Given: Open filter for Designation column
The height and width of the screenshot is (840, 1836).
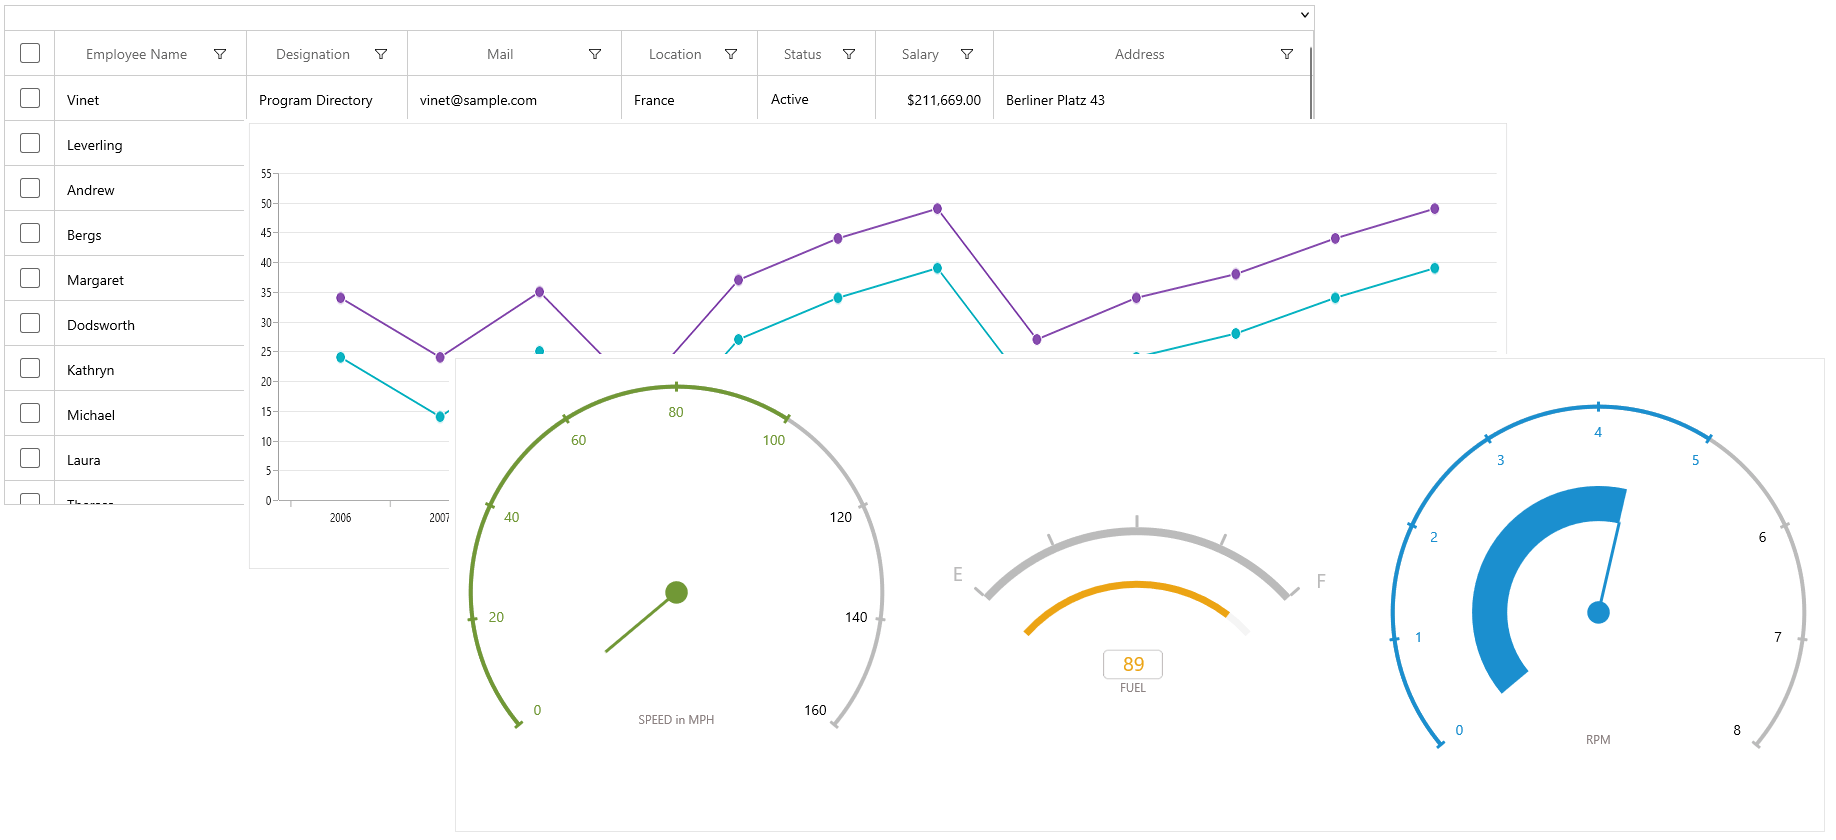Looking at the screenshot, I should tap(381, 54).
